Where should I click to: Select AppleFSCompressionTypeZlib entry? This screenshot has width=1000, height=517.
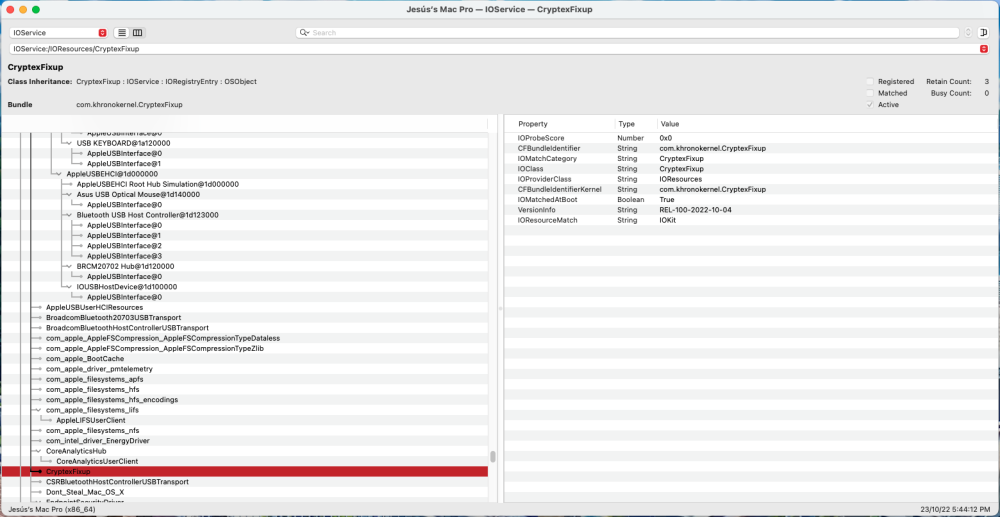pyautogui.click(x=155, y=348)
